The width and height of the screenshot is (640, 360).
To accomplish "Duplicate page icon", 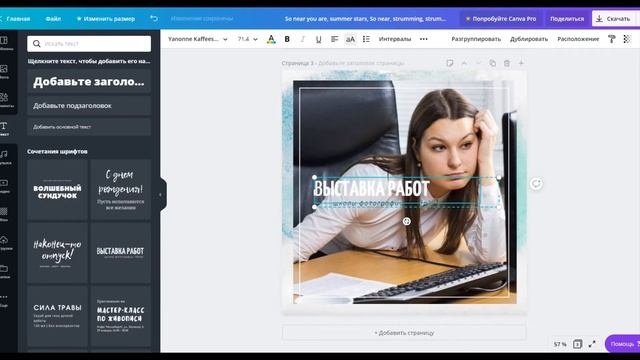I will (493, 63).
